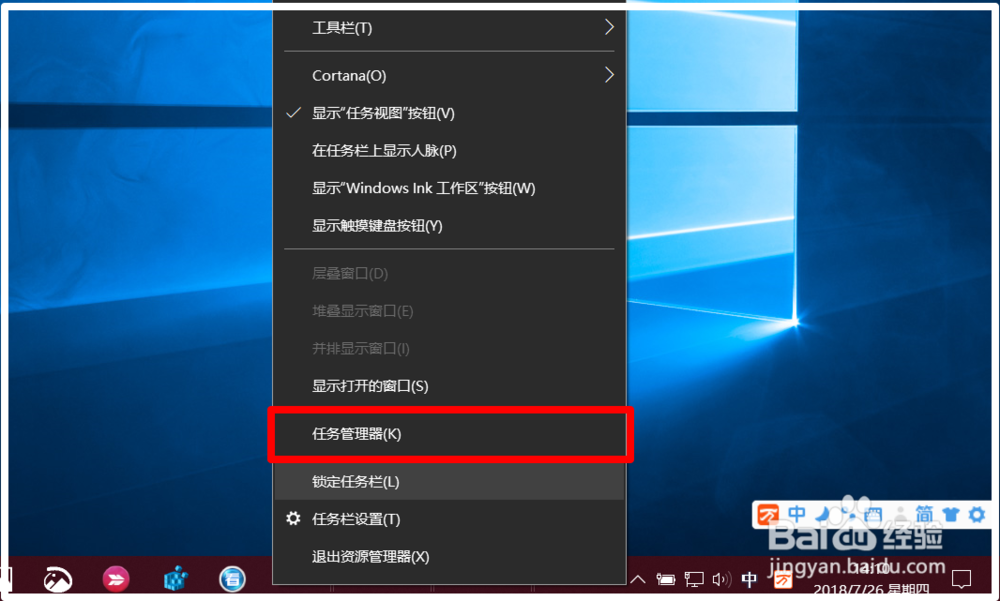The height and width of the screenshot is (601, 1000).
Task: Select the t-shirt skin icon on Sogou toolbar
Action: [x=953, y=514]
